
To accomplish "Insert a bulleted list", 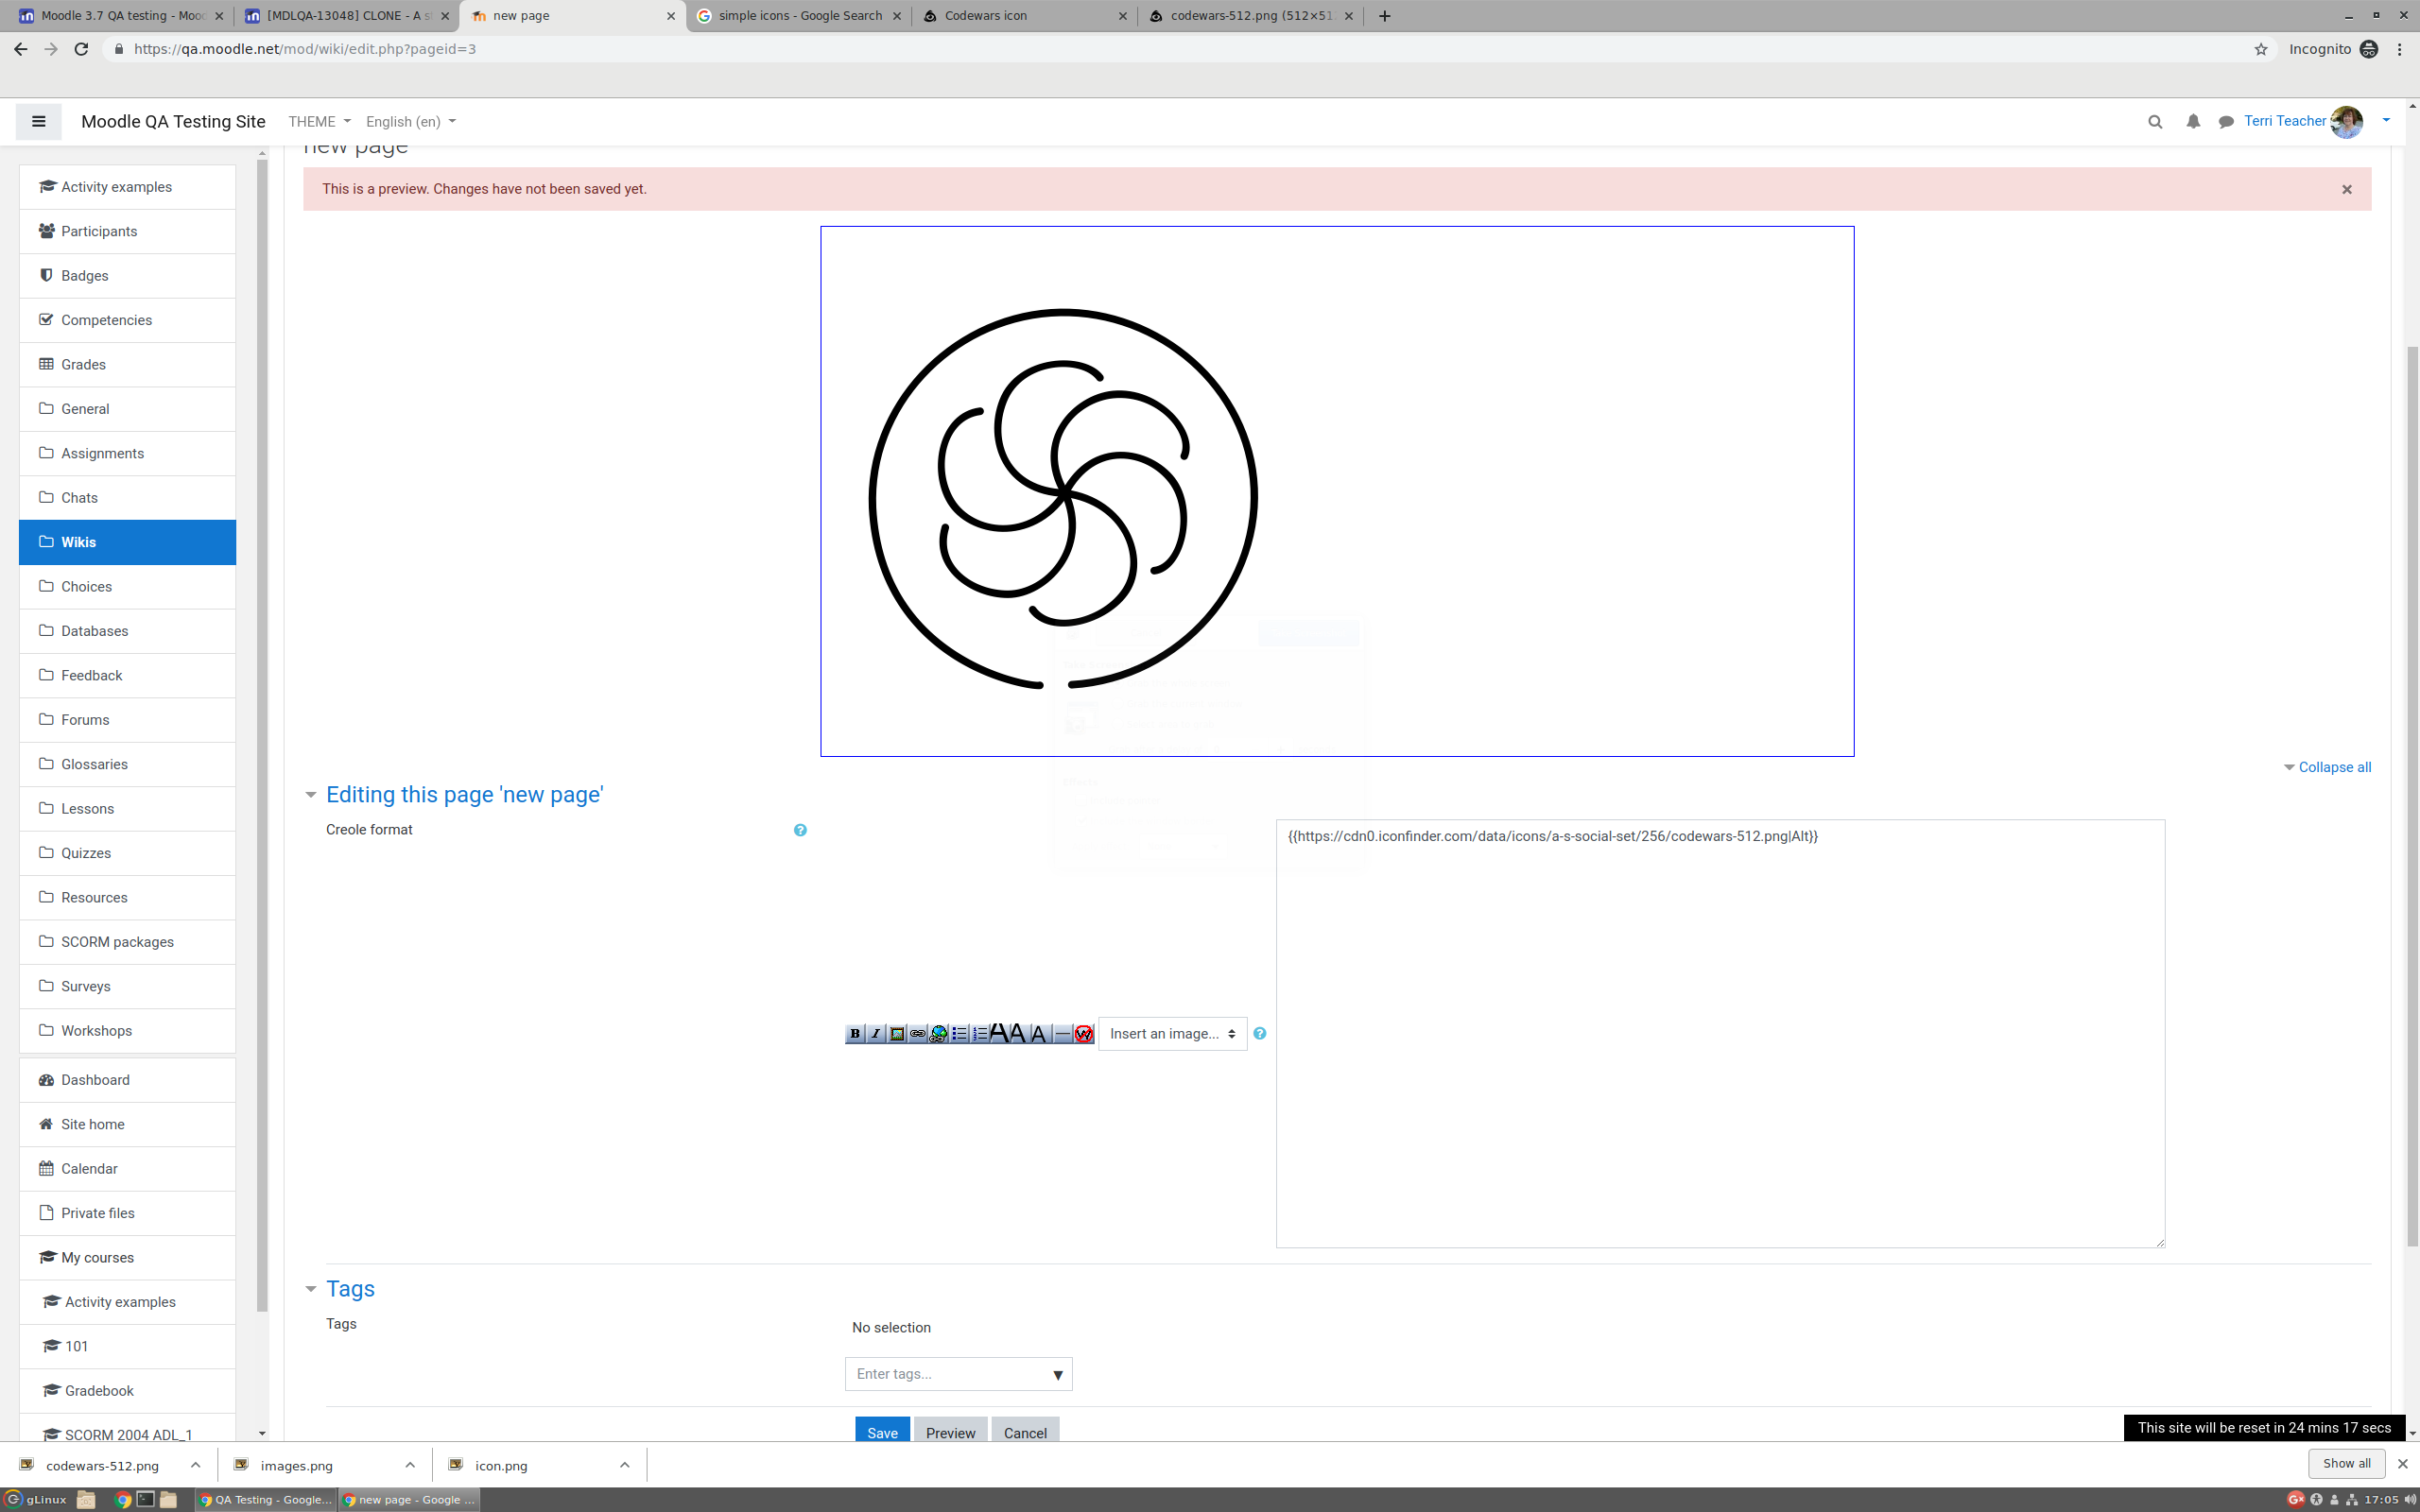I will (960, 1033).
